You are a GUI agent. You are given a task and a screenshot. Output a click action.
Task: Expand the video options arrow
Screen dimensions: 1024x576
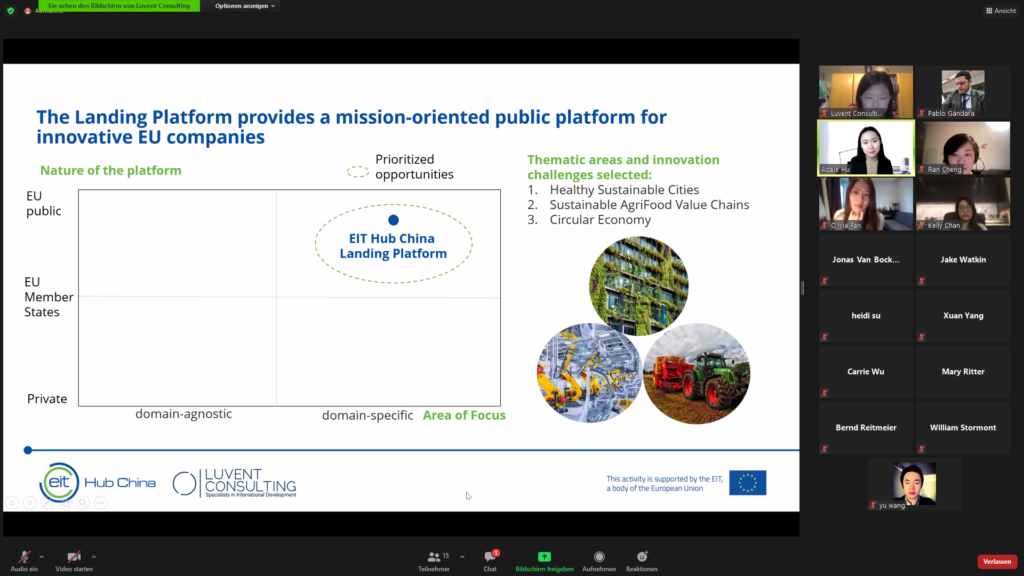pos(94,556)
